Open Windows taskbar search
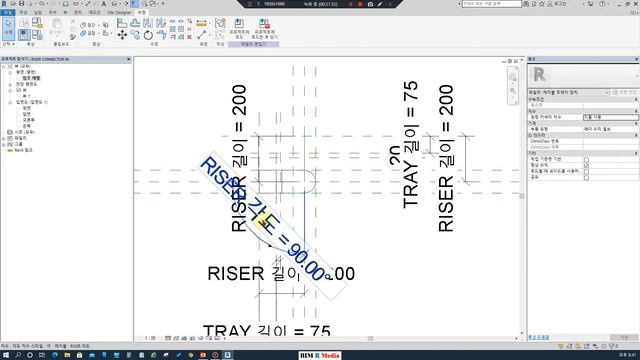The image size is (640, 360). coord(18,355)
